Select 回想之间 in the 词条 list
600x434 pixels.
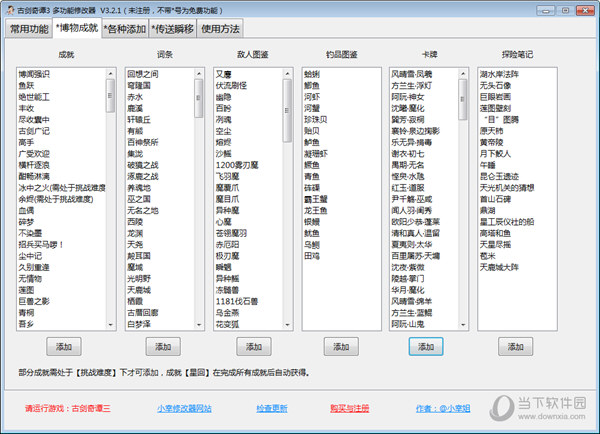point(143,74)
